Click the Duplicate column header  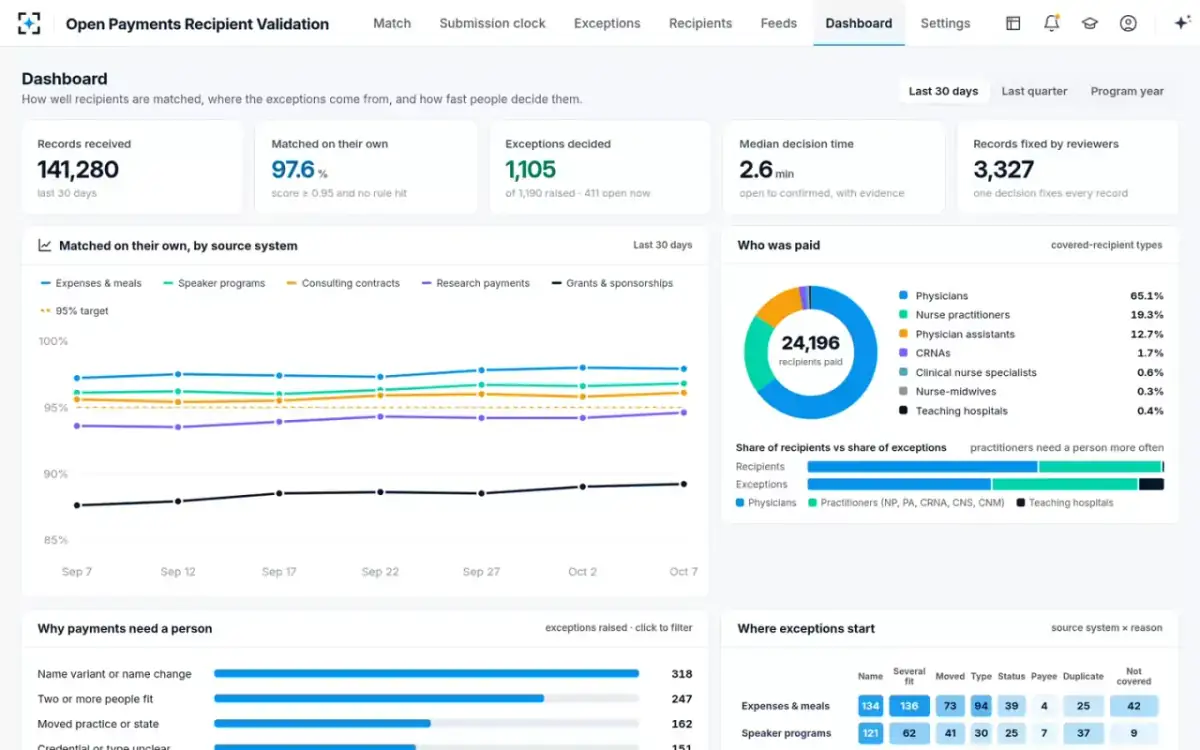click(x=1083, y=677)
